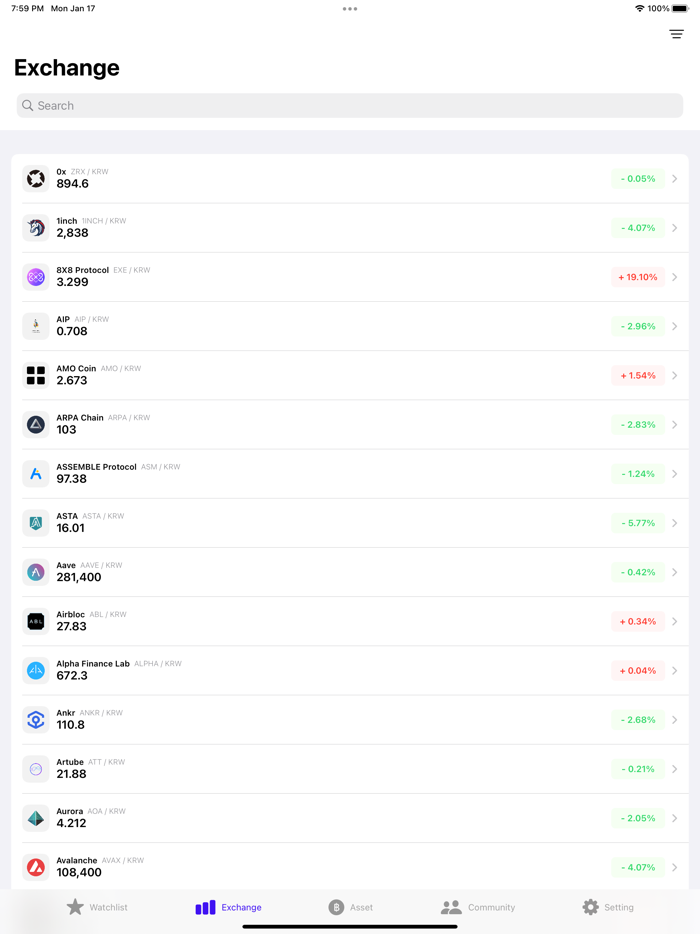Tap the 0x coin logo
This screenshot has height=934, width=700.
36,178
